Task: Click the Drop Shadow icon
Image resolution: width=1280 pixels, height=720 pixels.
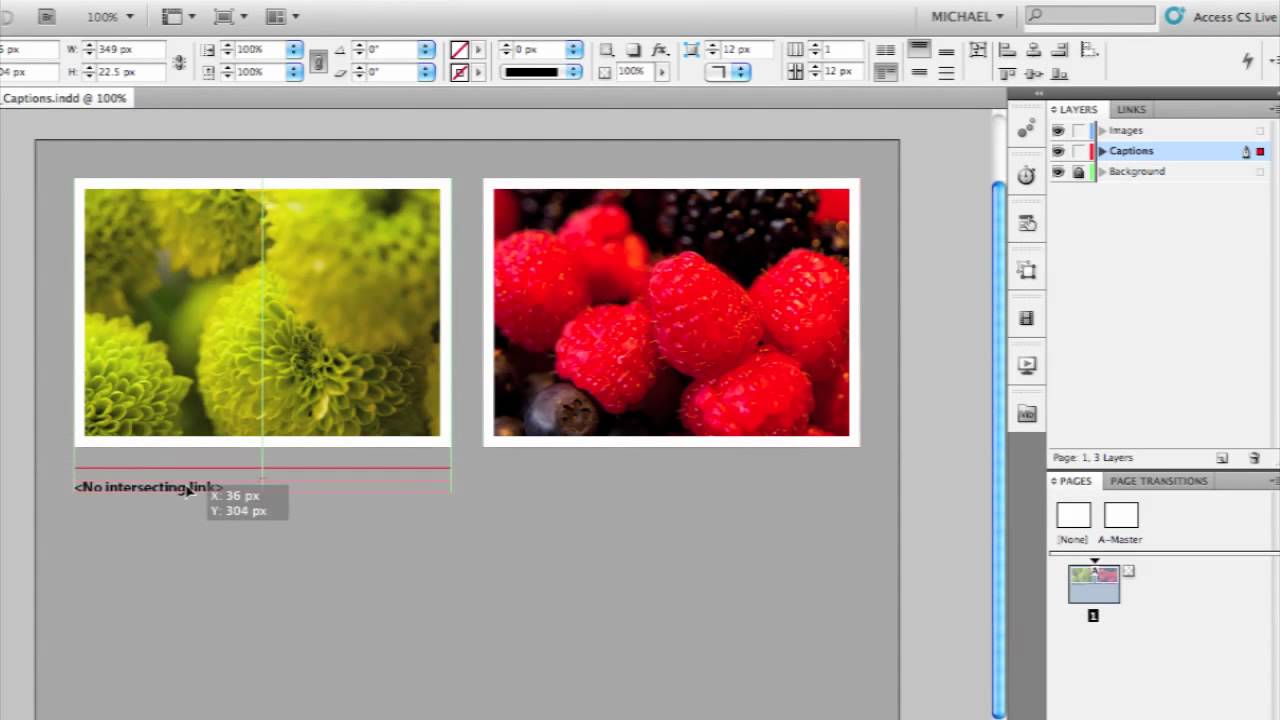Action: coord(633,50)
